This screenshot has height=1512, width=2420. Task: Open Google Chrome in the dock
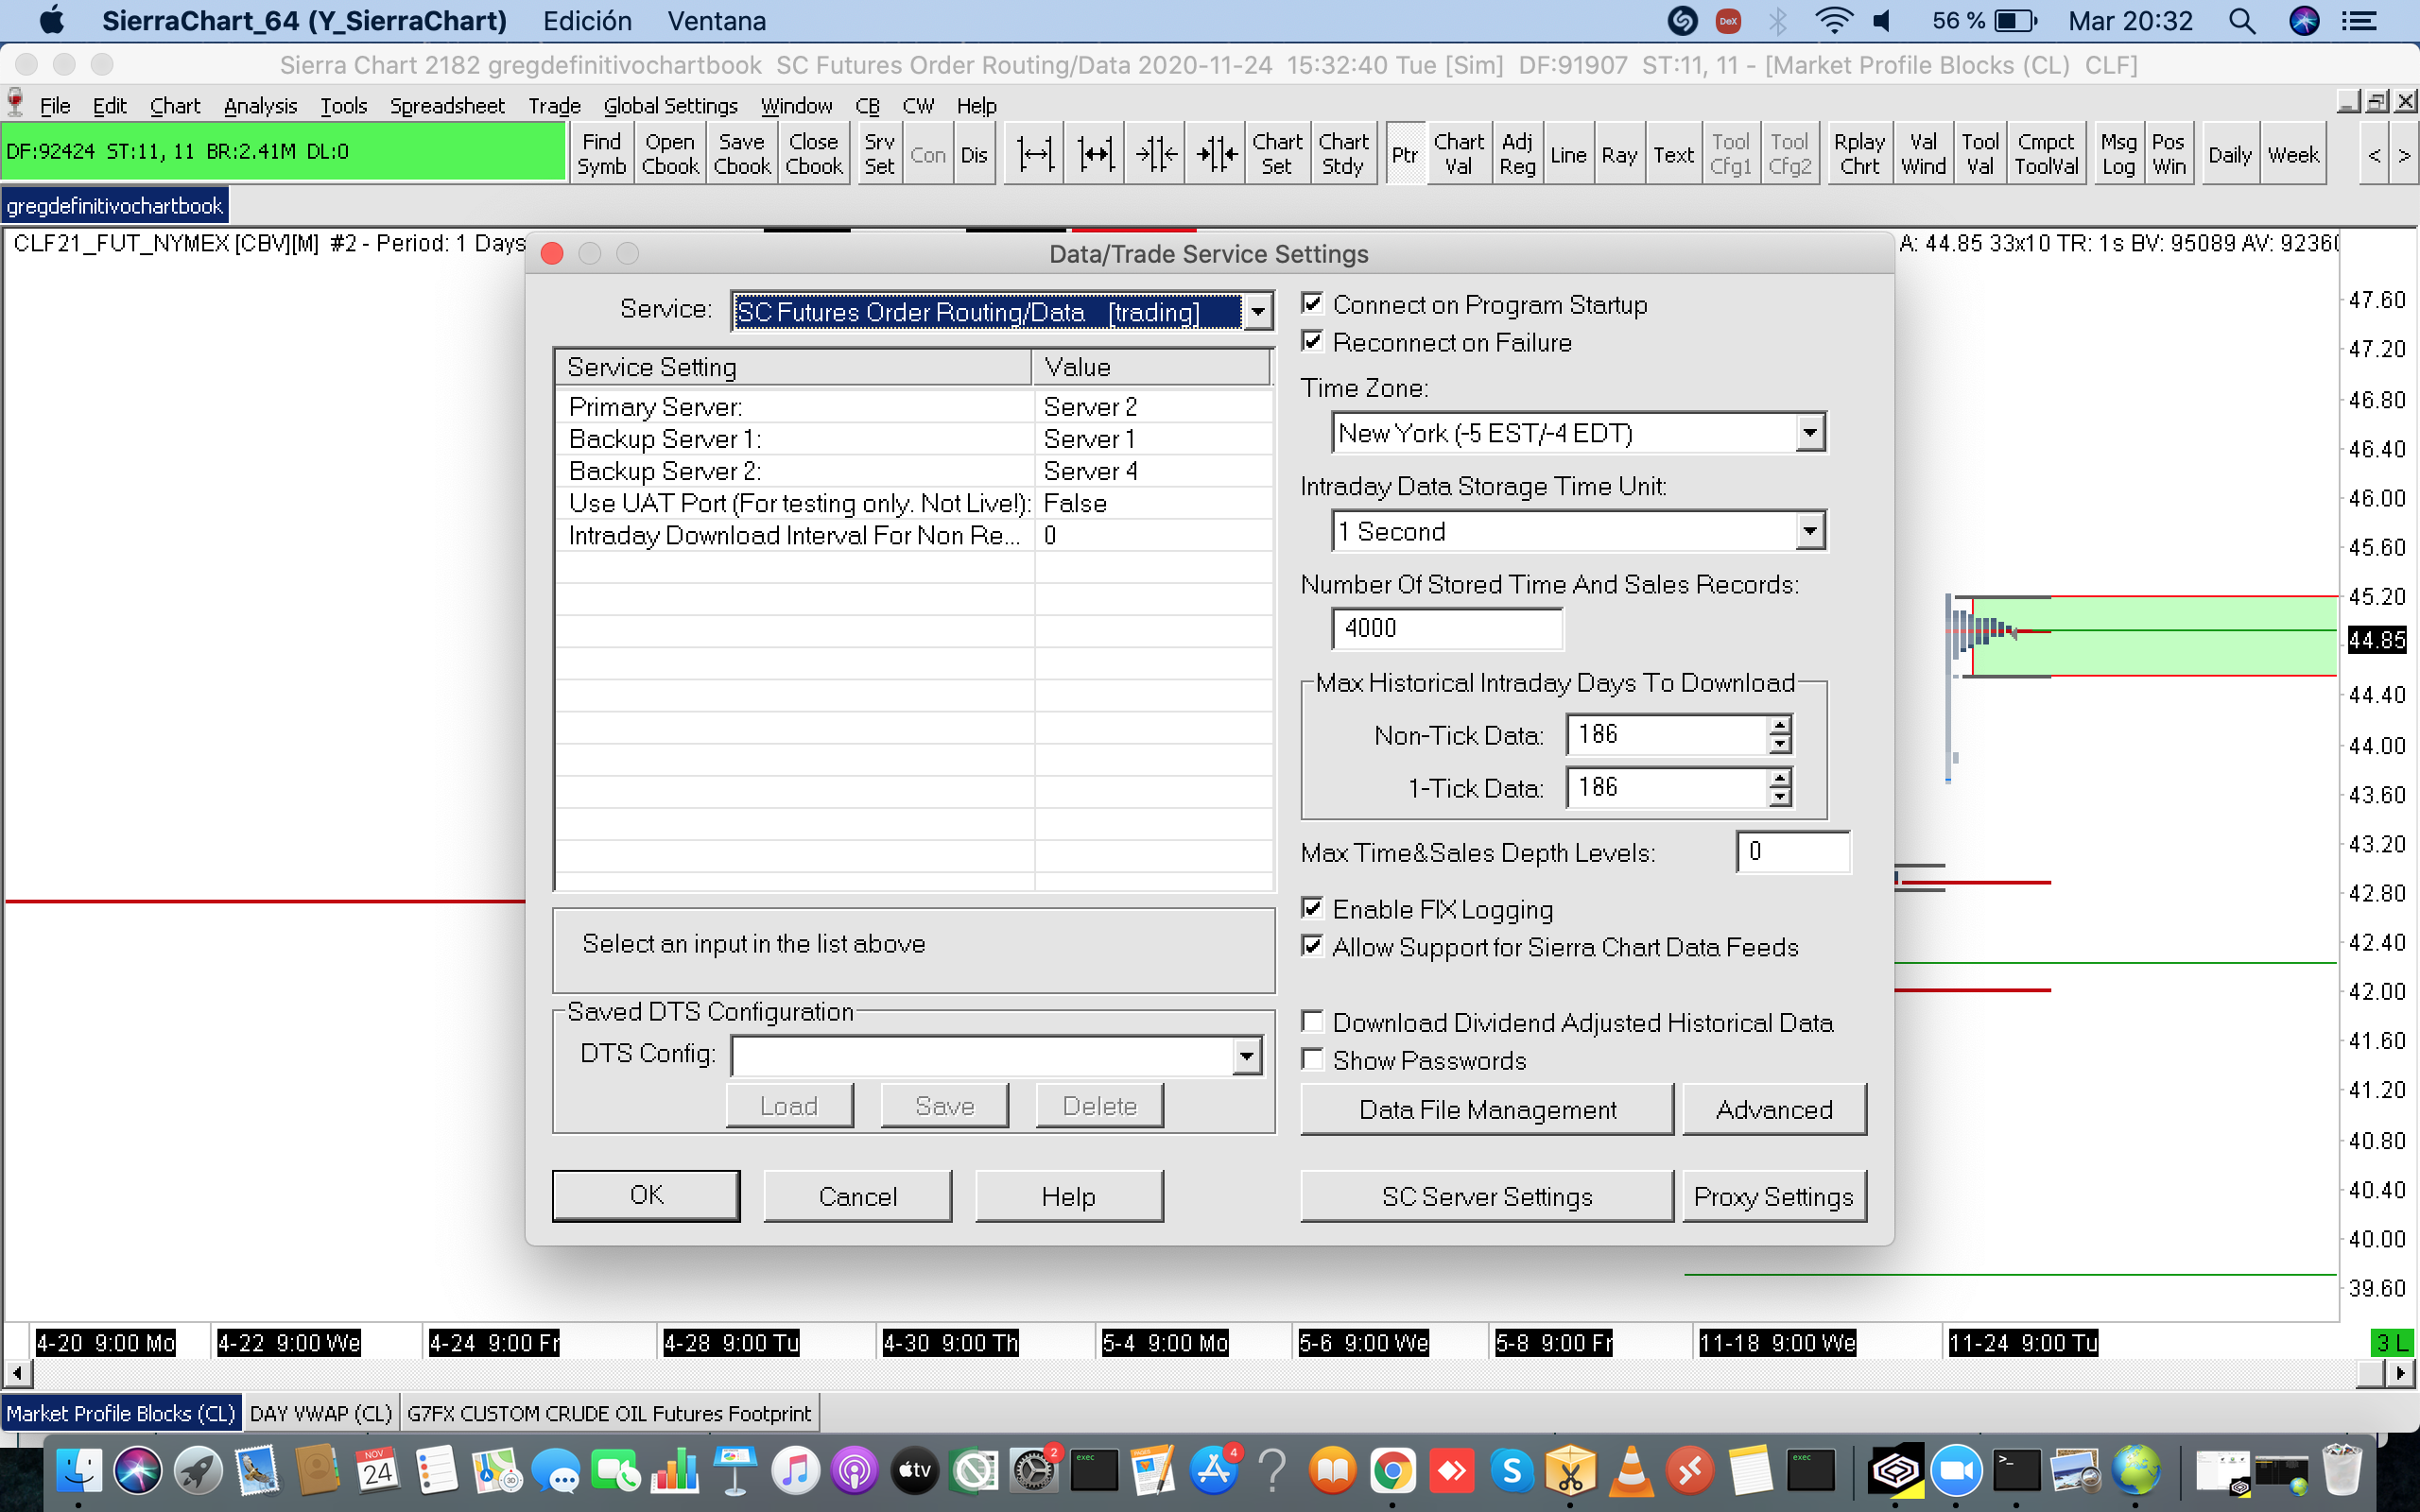(1392, 1471)
